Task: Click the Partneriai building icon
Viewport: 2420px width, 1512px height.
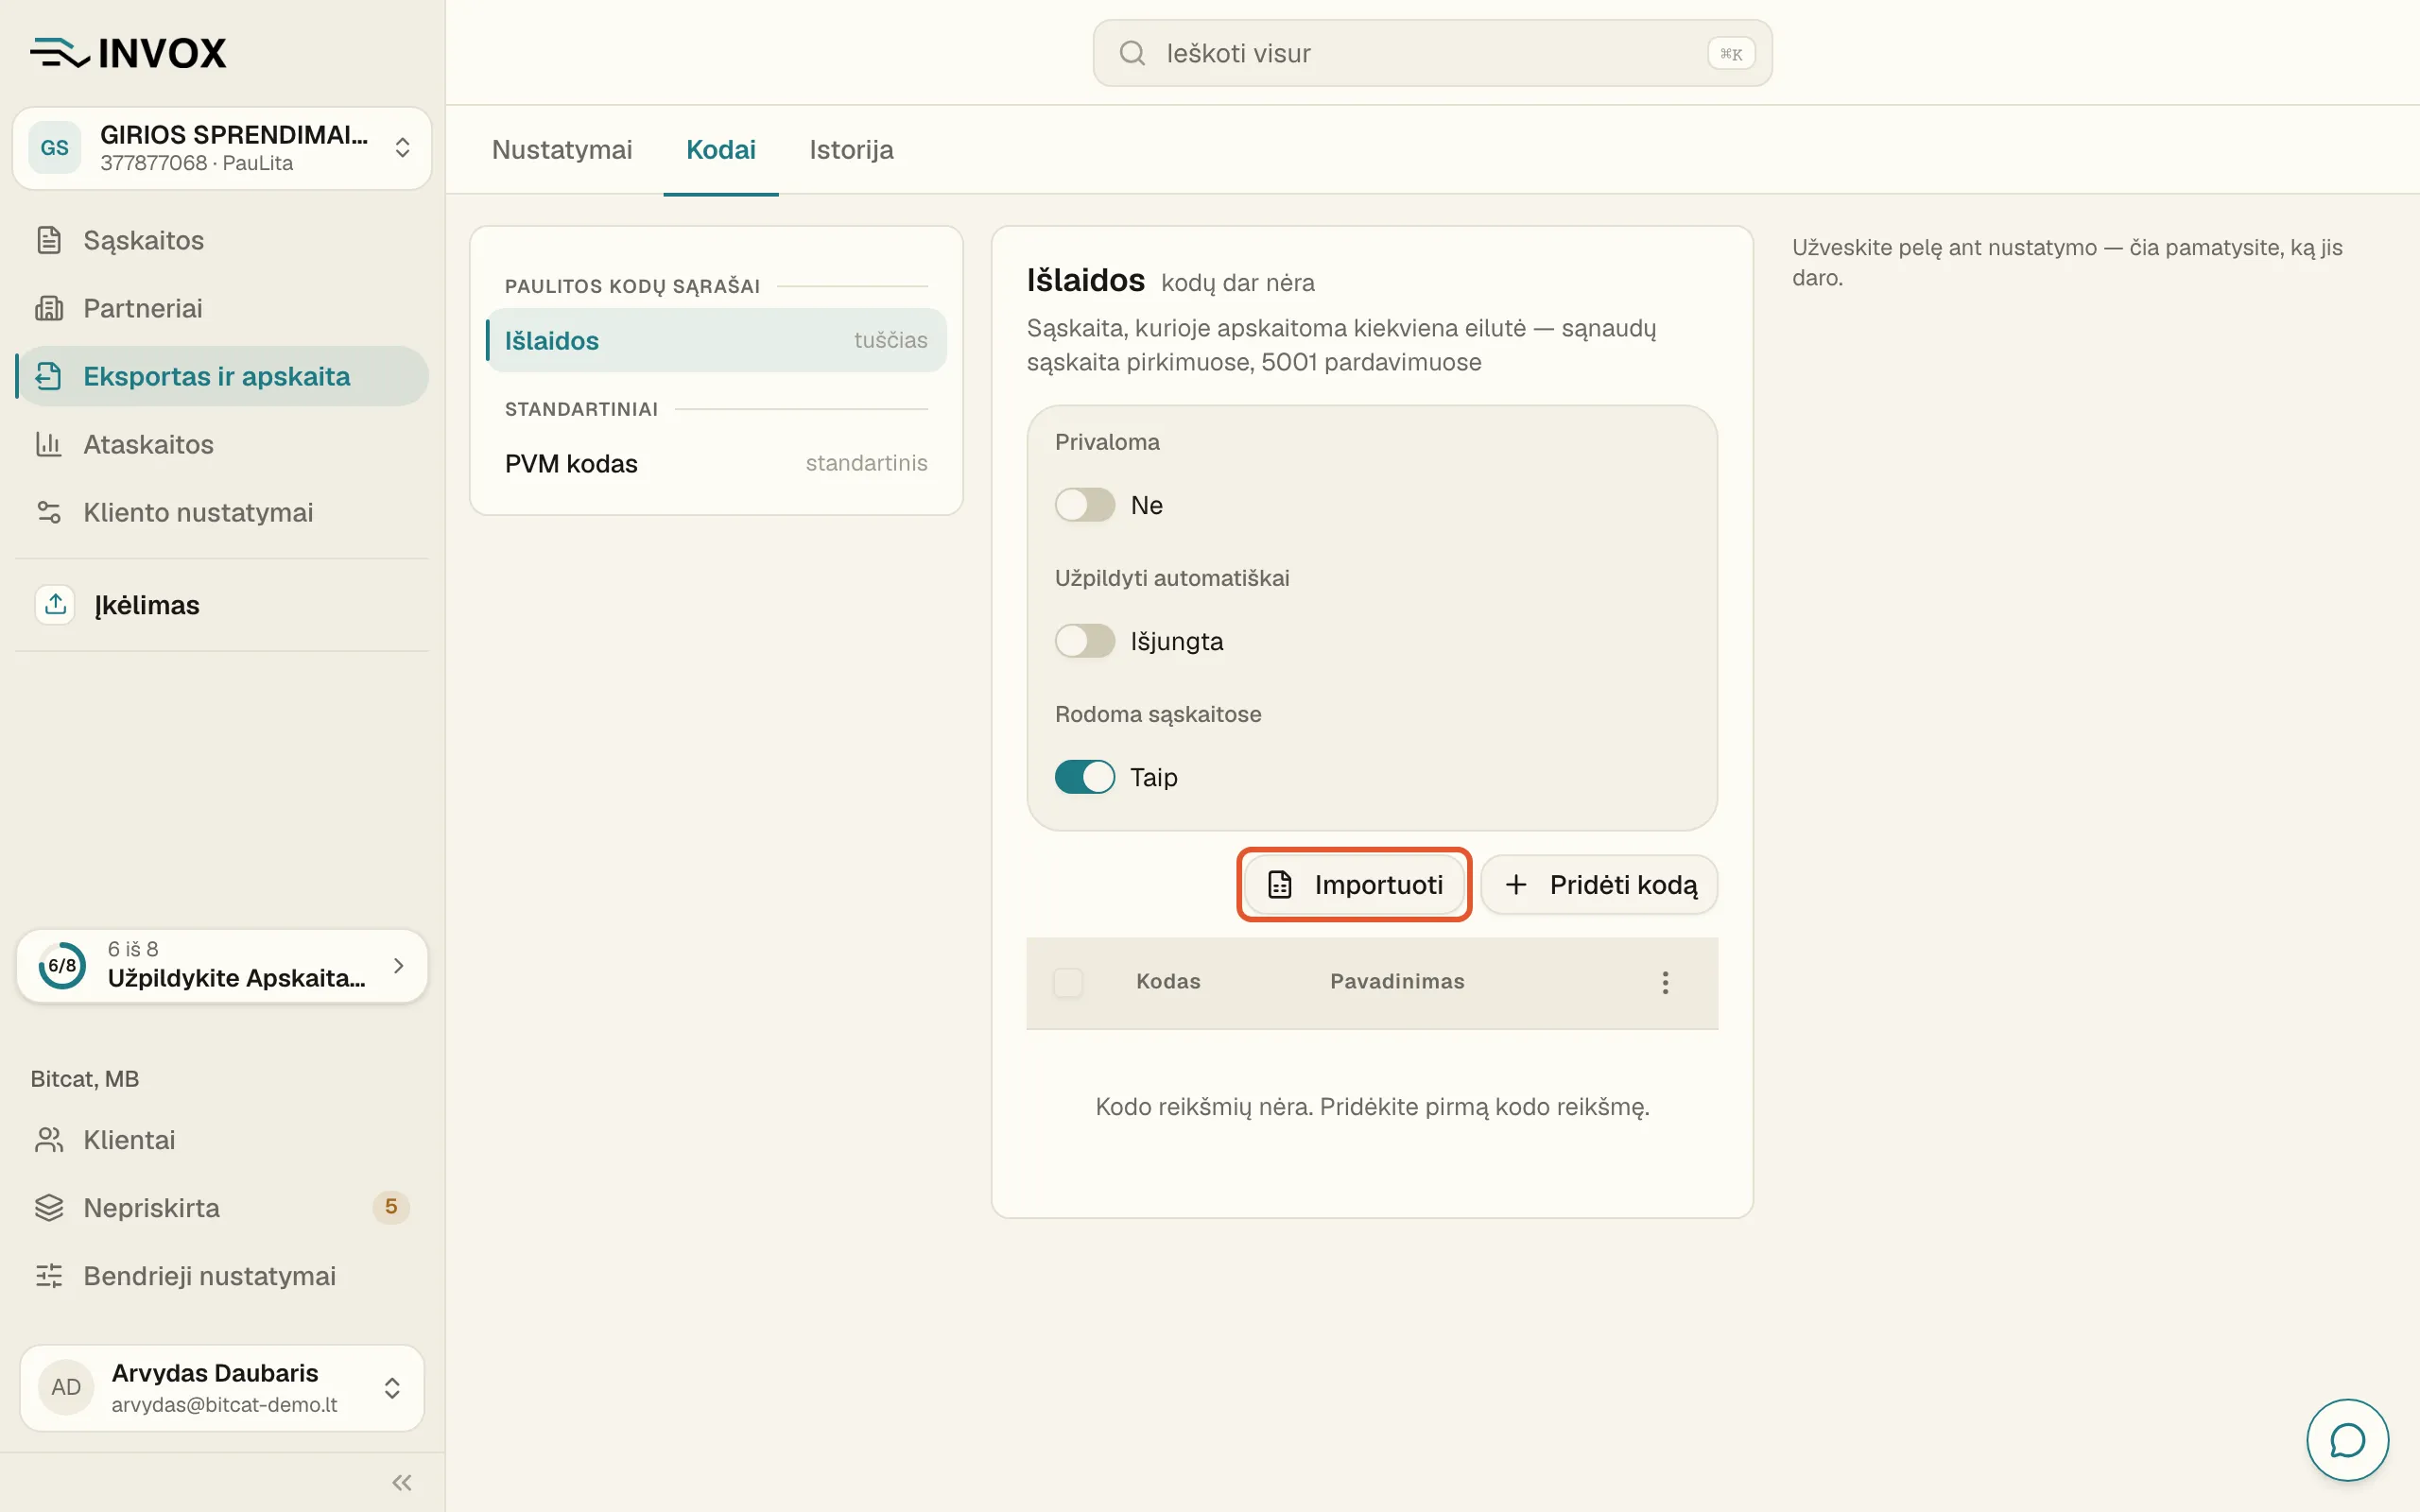Action: 48,308
